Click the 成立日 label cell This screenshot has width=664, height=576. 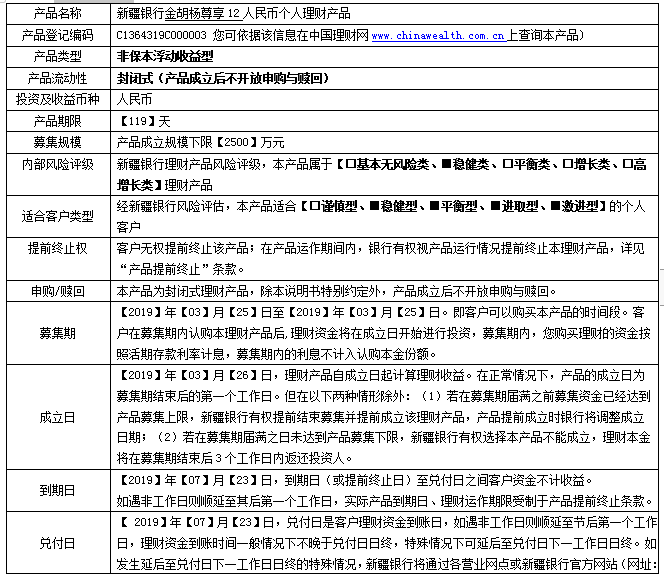click(58, 417)
